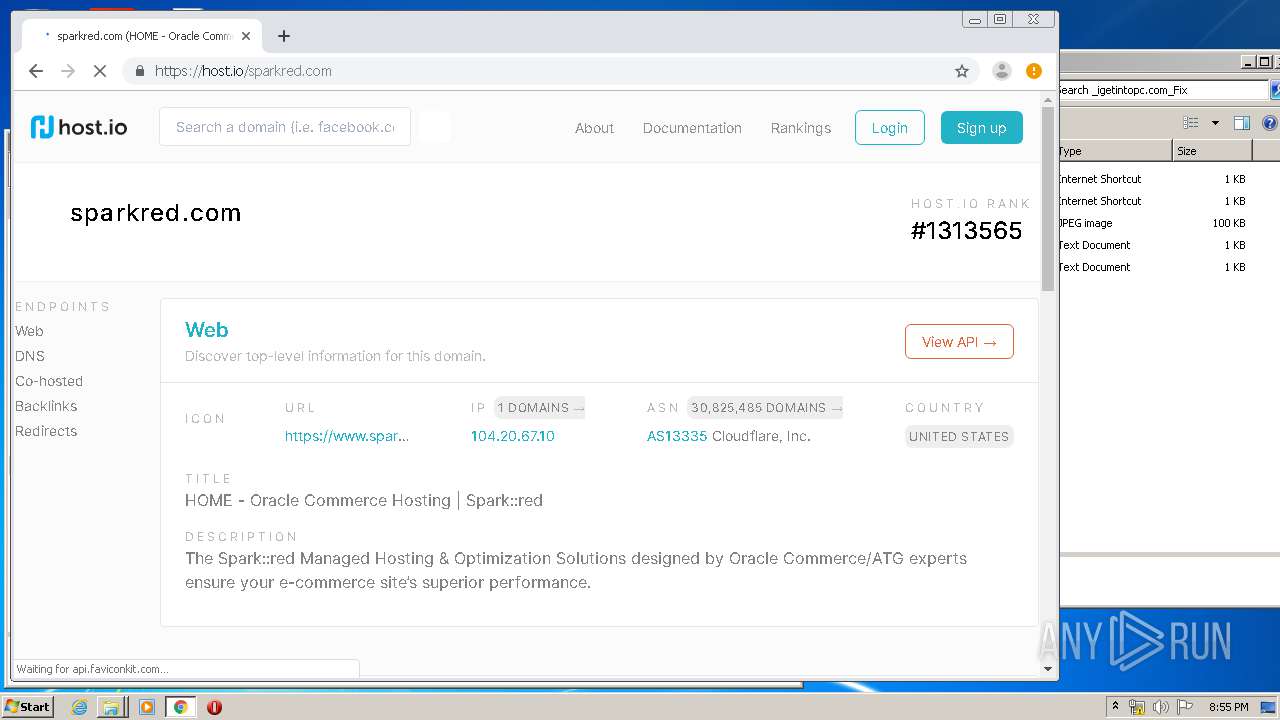Bookmark this page with the star icon
Screen dimensions: 1280x720
click(x=962, y=71)
